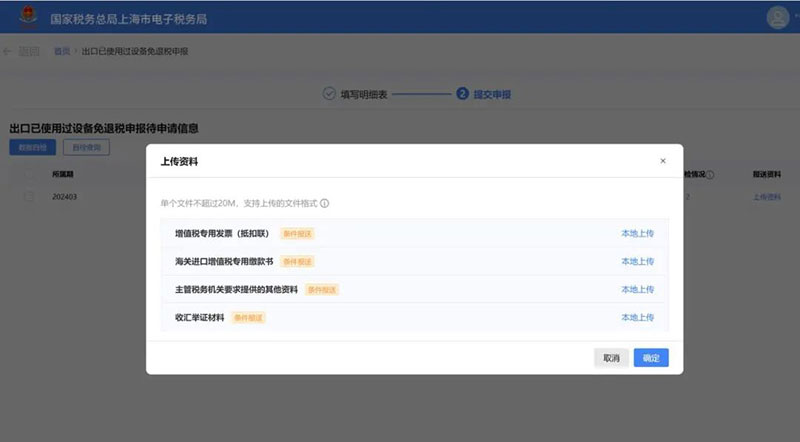Open the user avatar profile icon
The height and width of the screenshot is (442, 800).
(x=777, y=17)
